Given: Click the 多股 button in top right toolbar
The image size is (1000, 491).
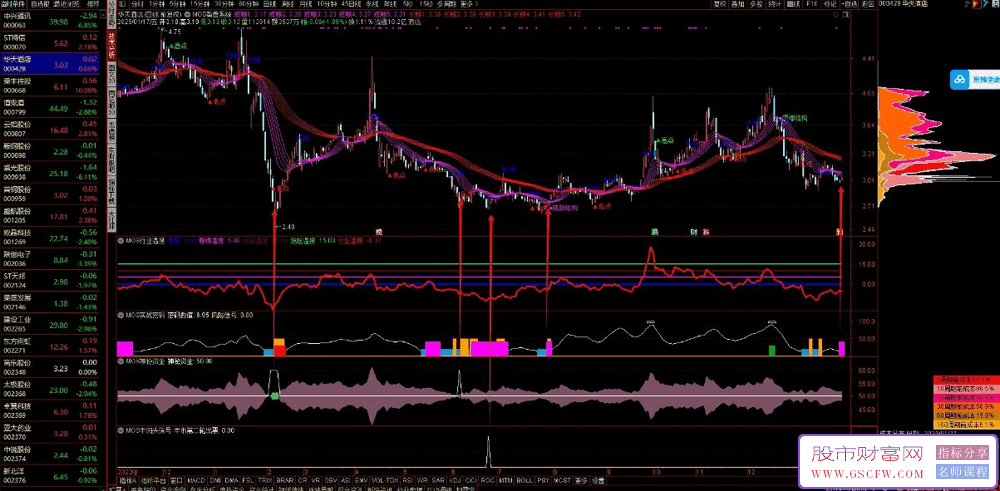Looking at the screenshot, I should coord(756,4).
